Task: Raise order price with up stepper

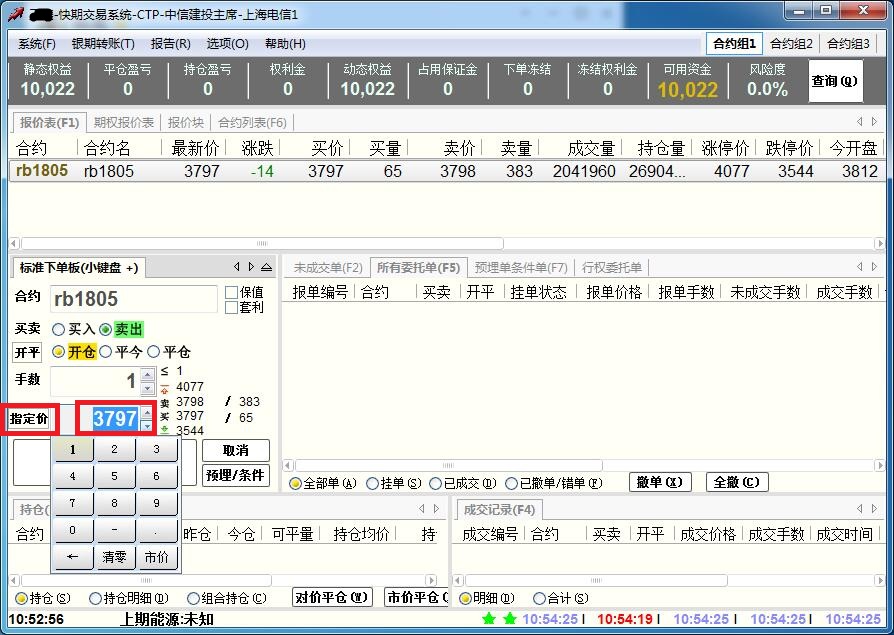Action: [x=147, y=413]
